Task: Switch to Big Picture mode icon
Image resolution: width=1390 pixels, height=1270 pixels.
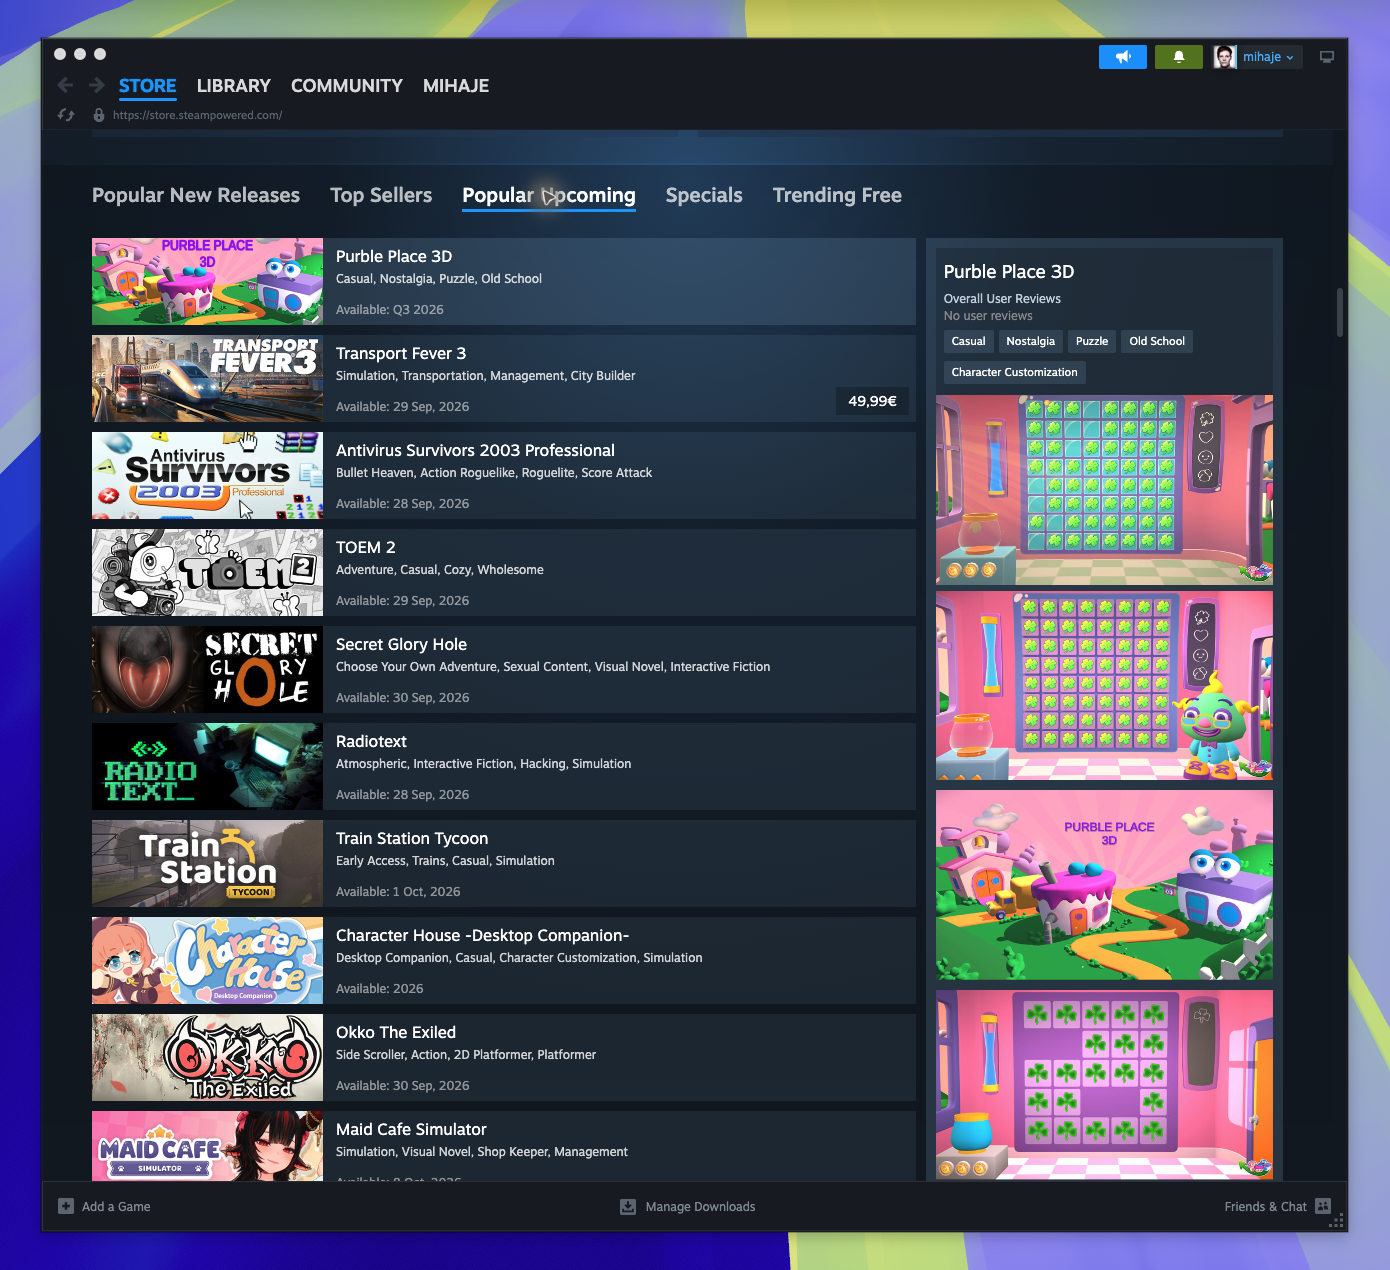Action: 1327,57
